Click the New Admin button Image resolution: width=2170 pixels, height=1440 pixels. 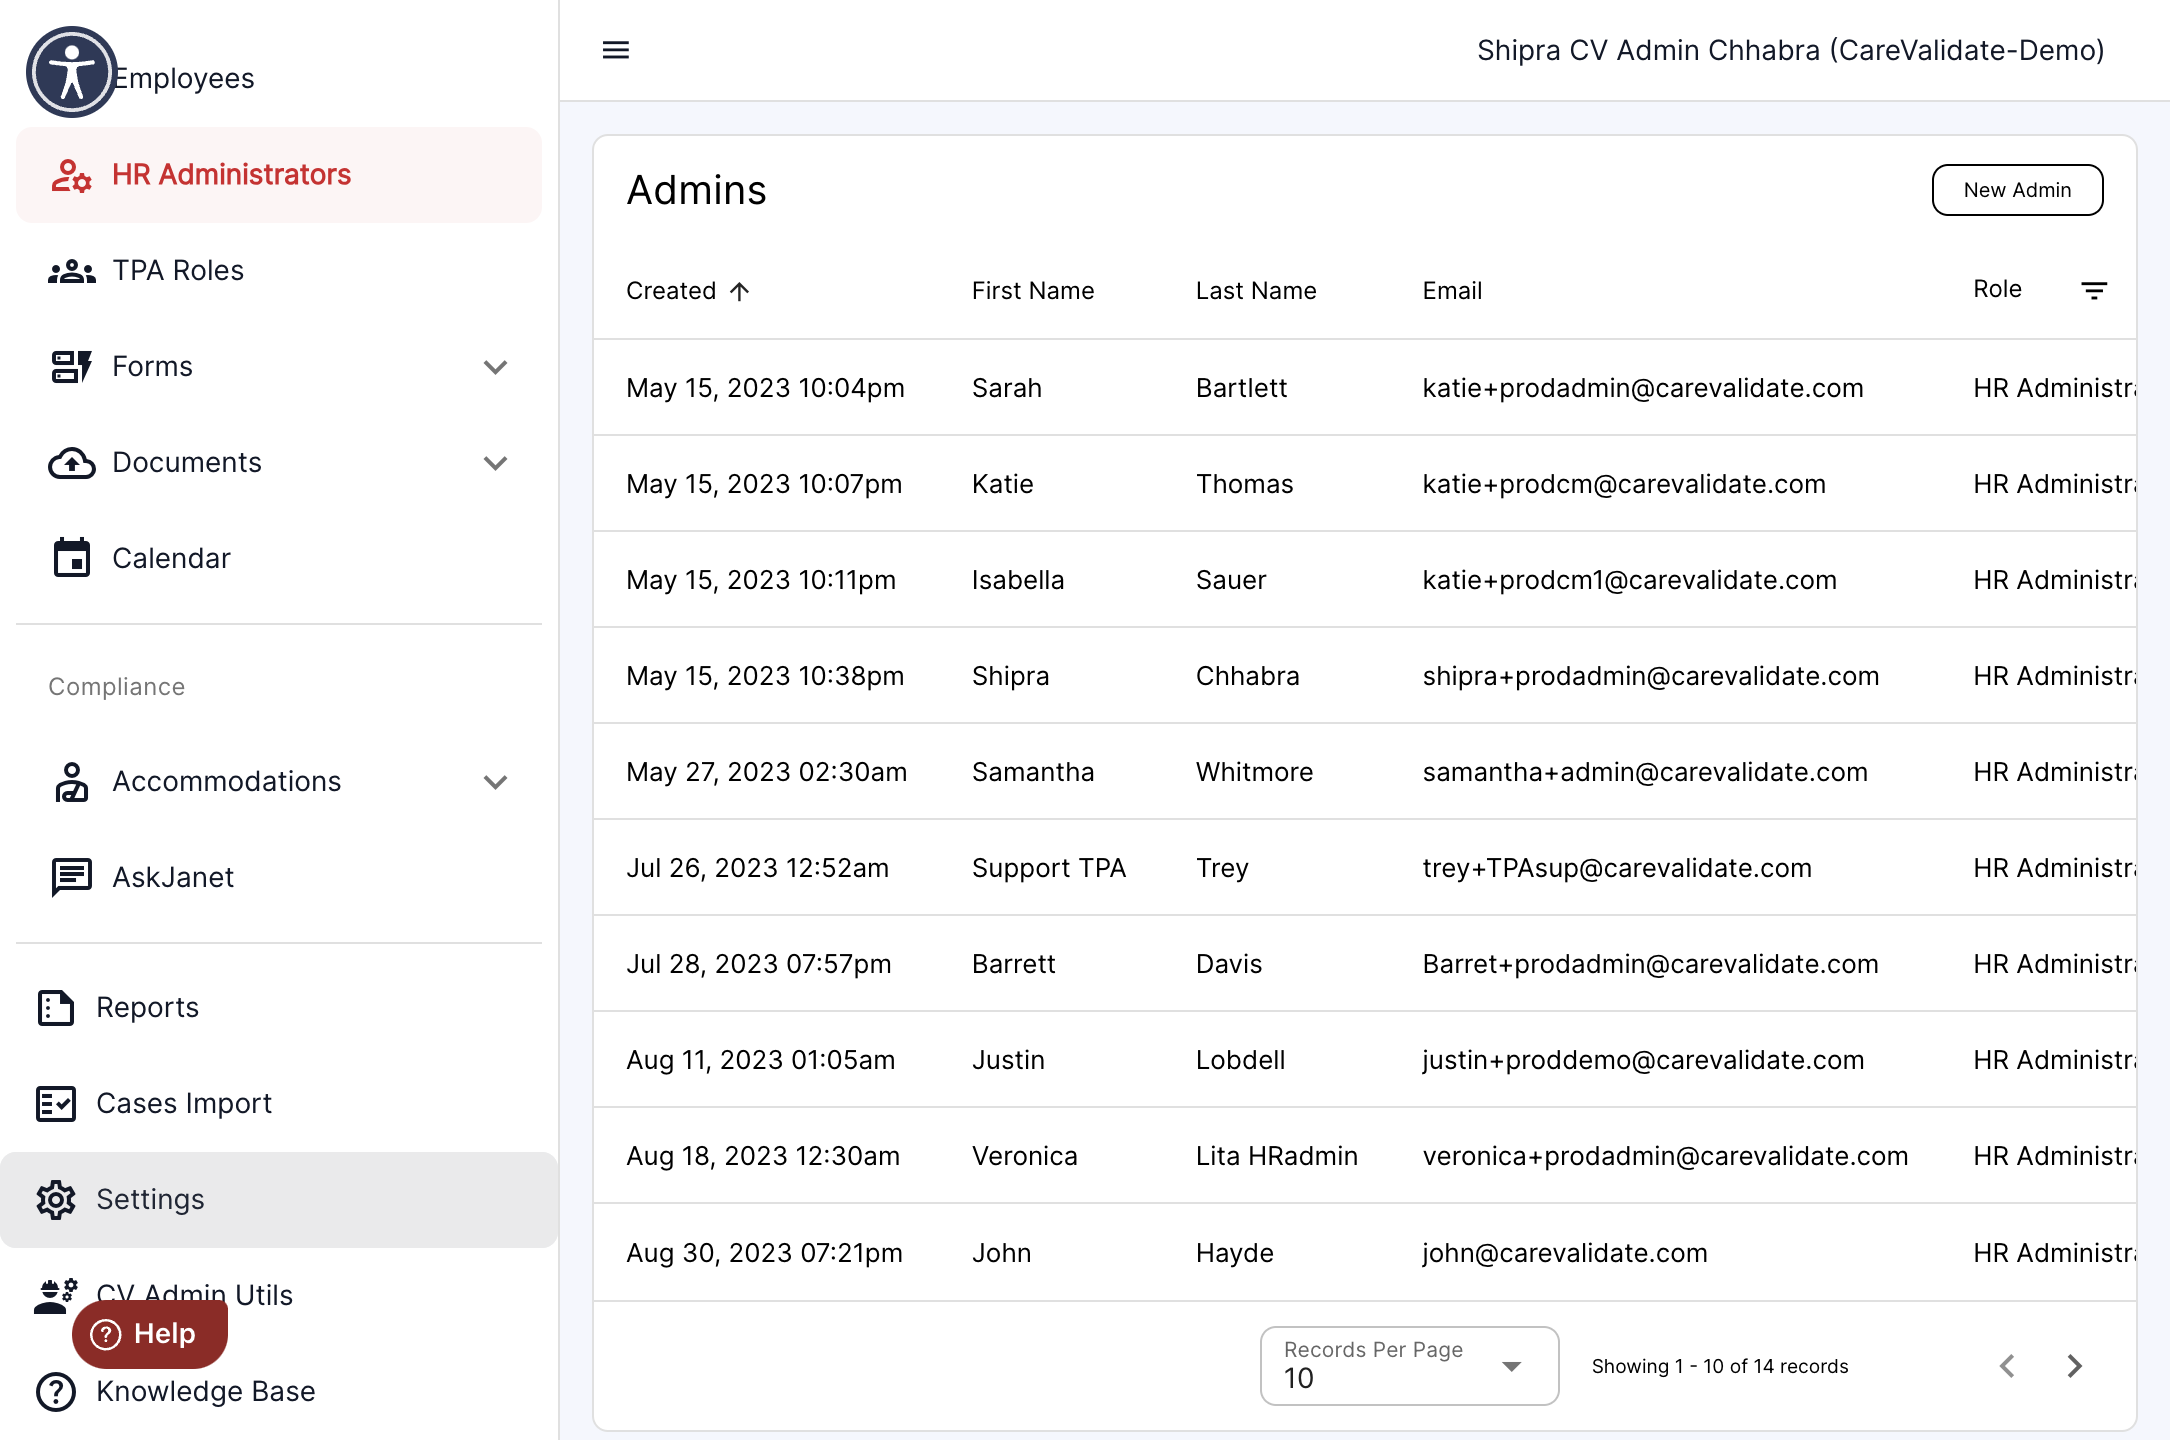2017,190
